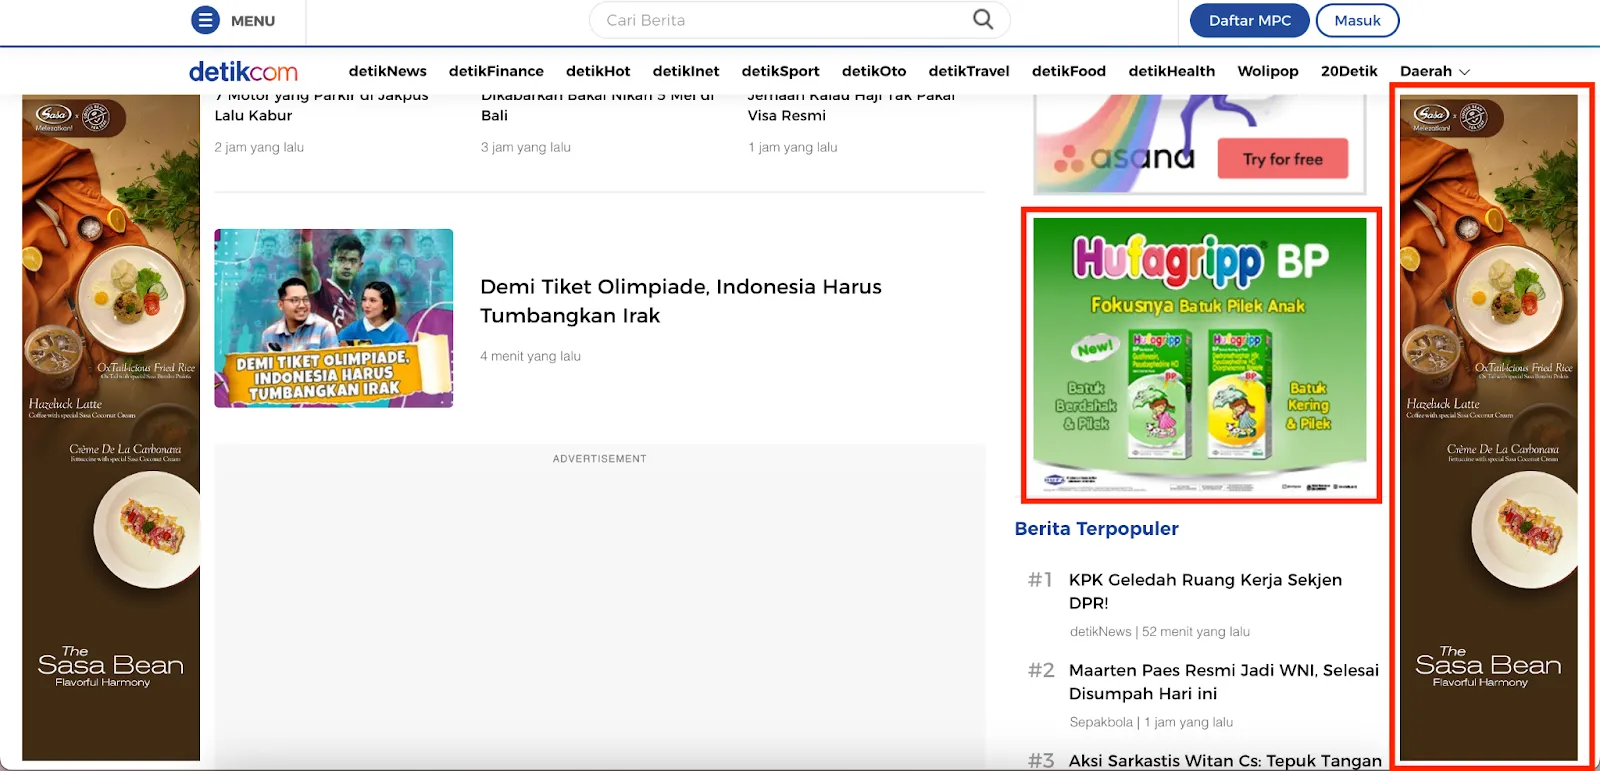
Task: Click the magnifier search icon
Action: click(983, 20)
